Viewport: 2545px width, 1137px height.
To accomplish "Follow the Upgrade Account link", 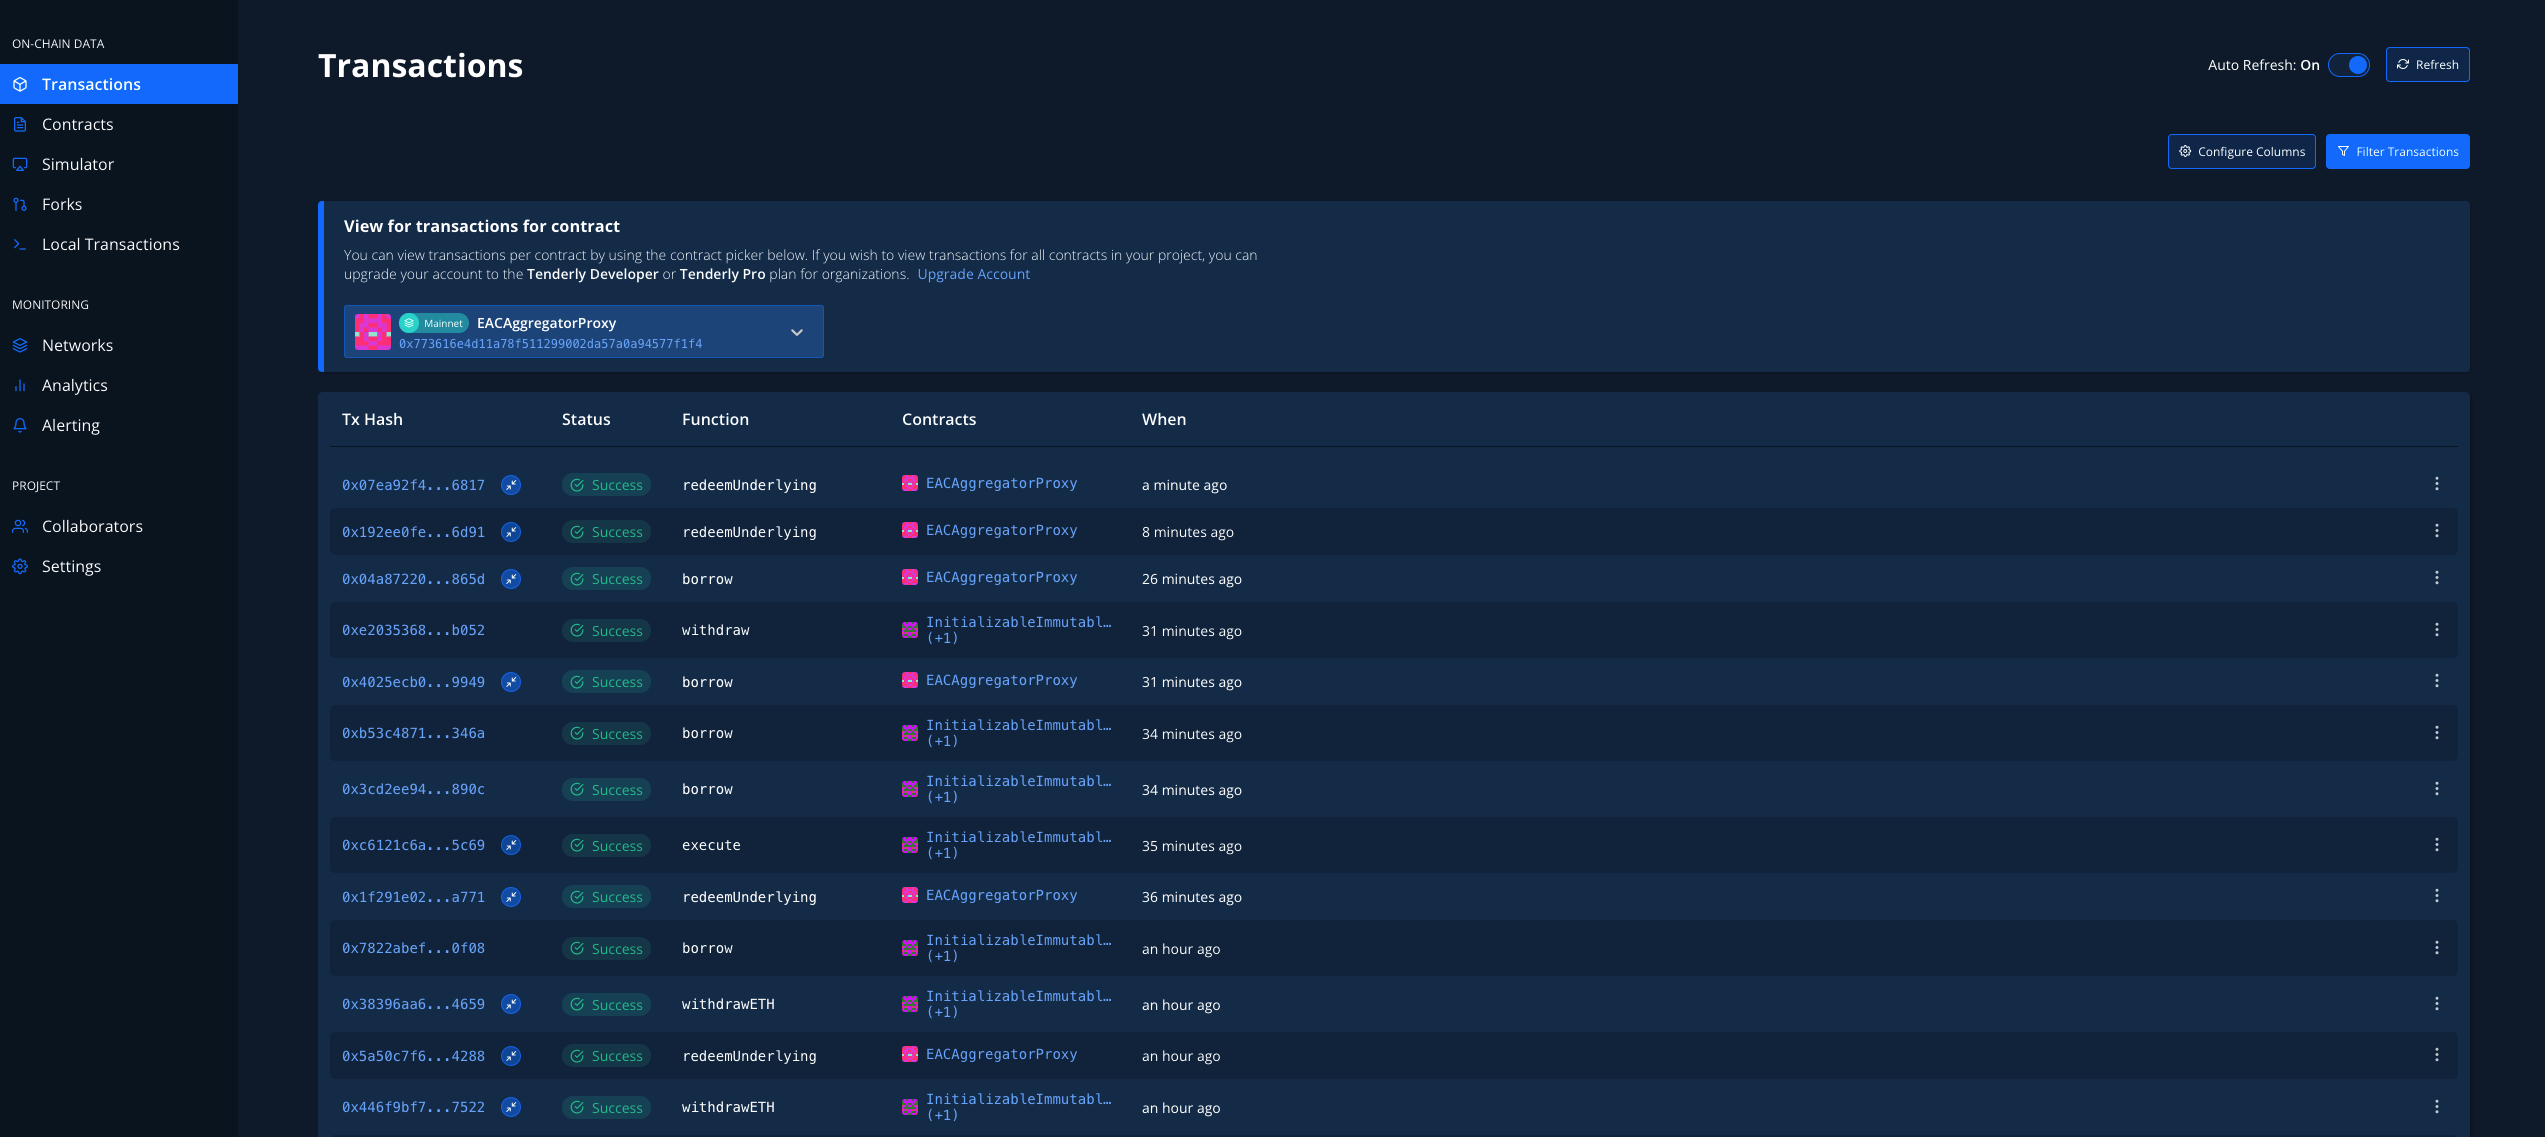I will point(973,274).
